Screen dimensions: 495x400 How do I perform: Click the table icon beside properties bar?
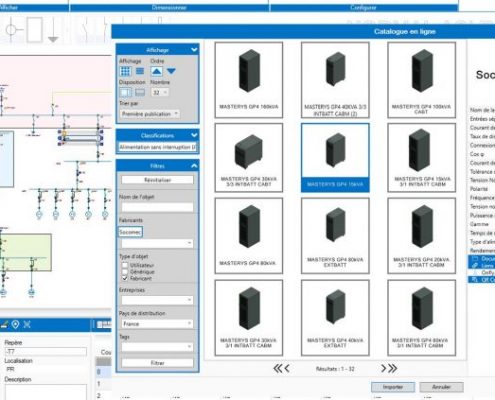click(x=104, y=324)
